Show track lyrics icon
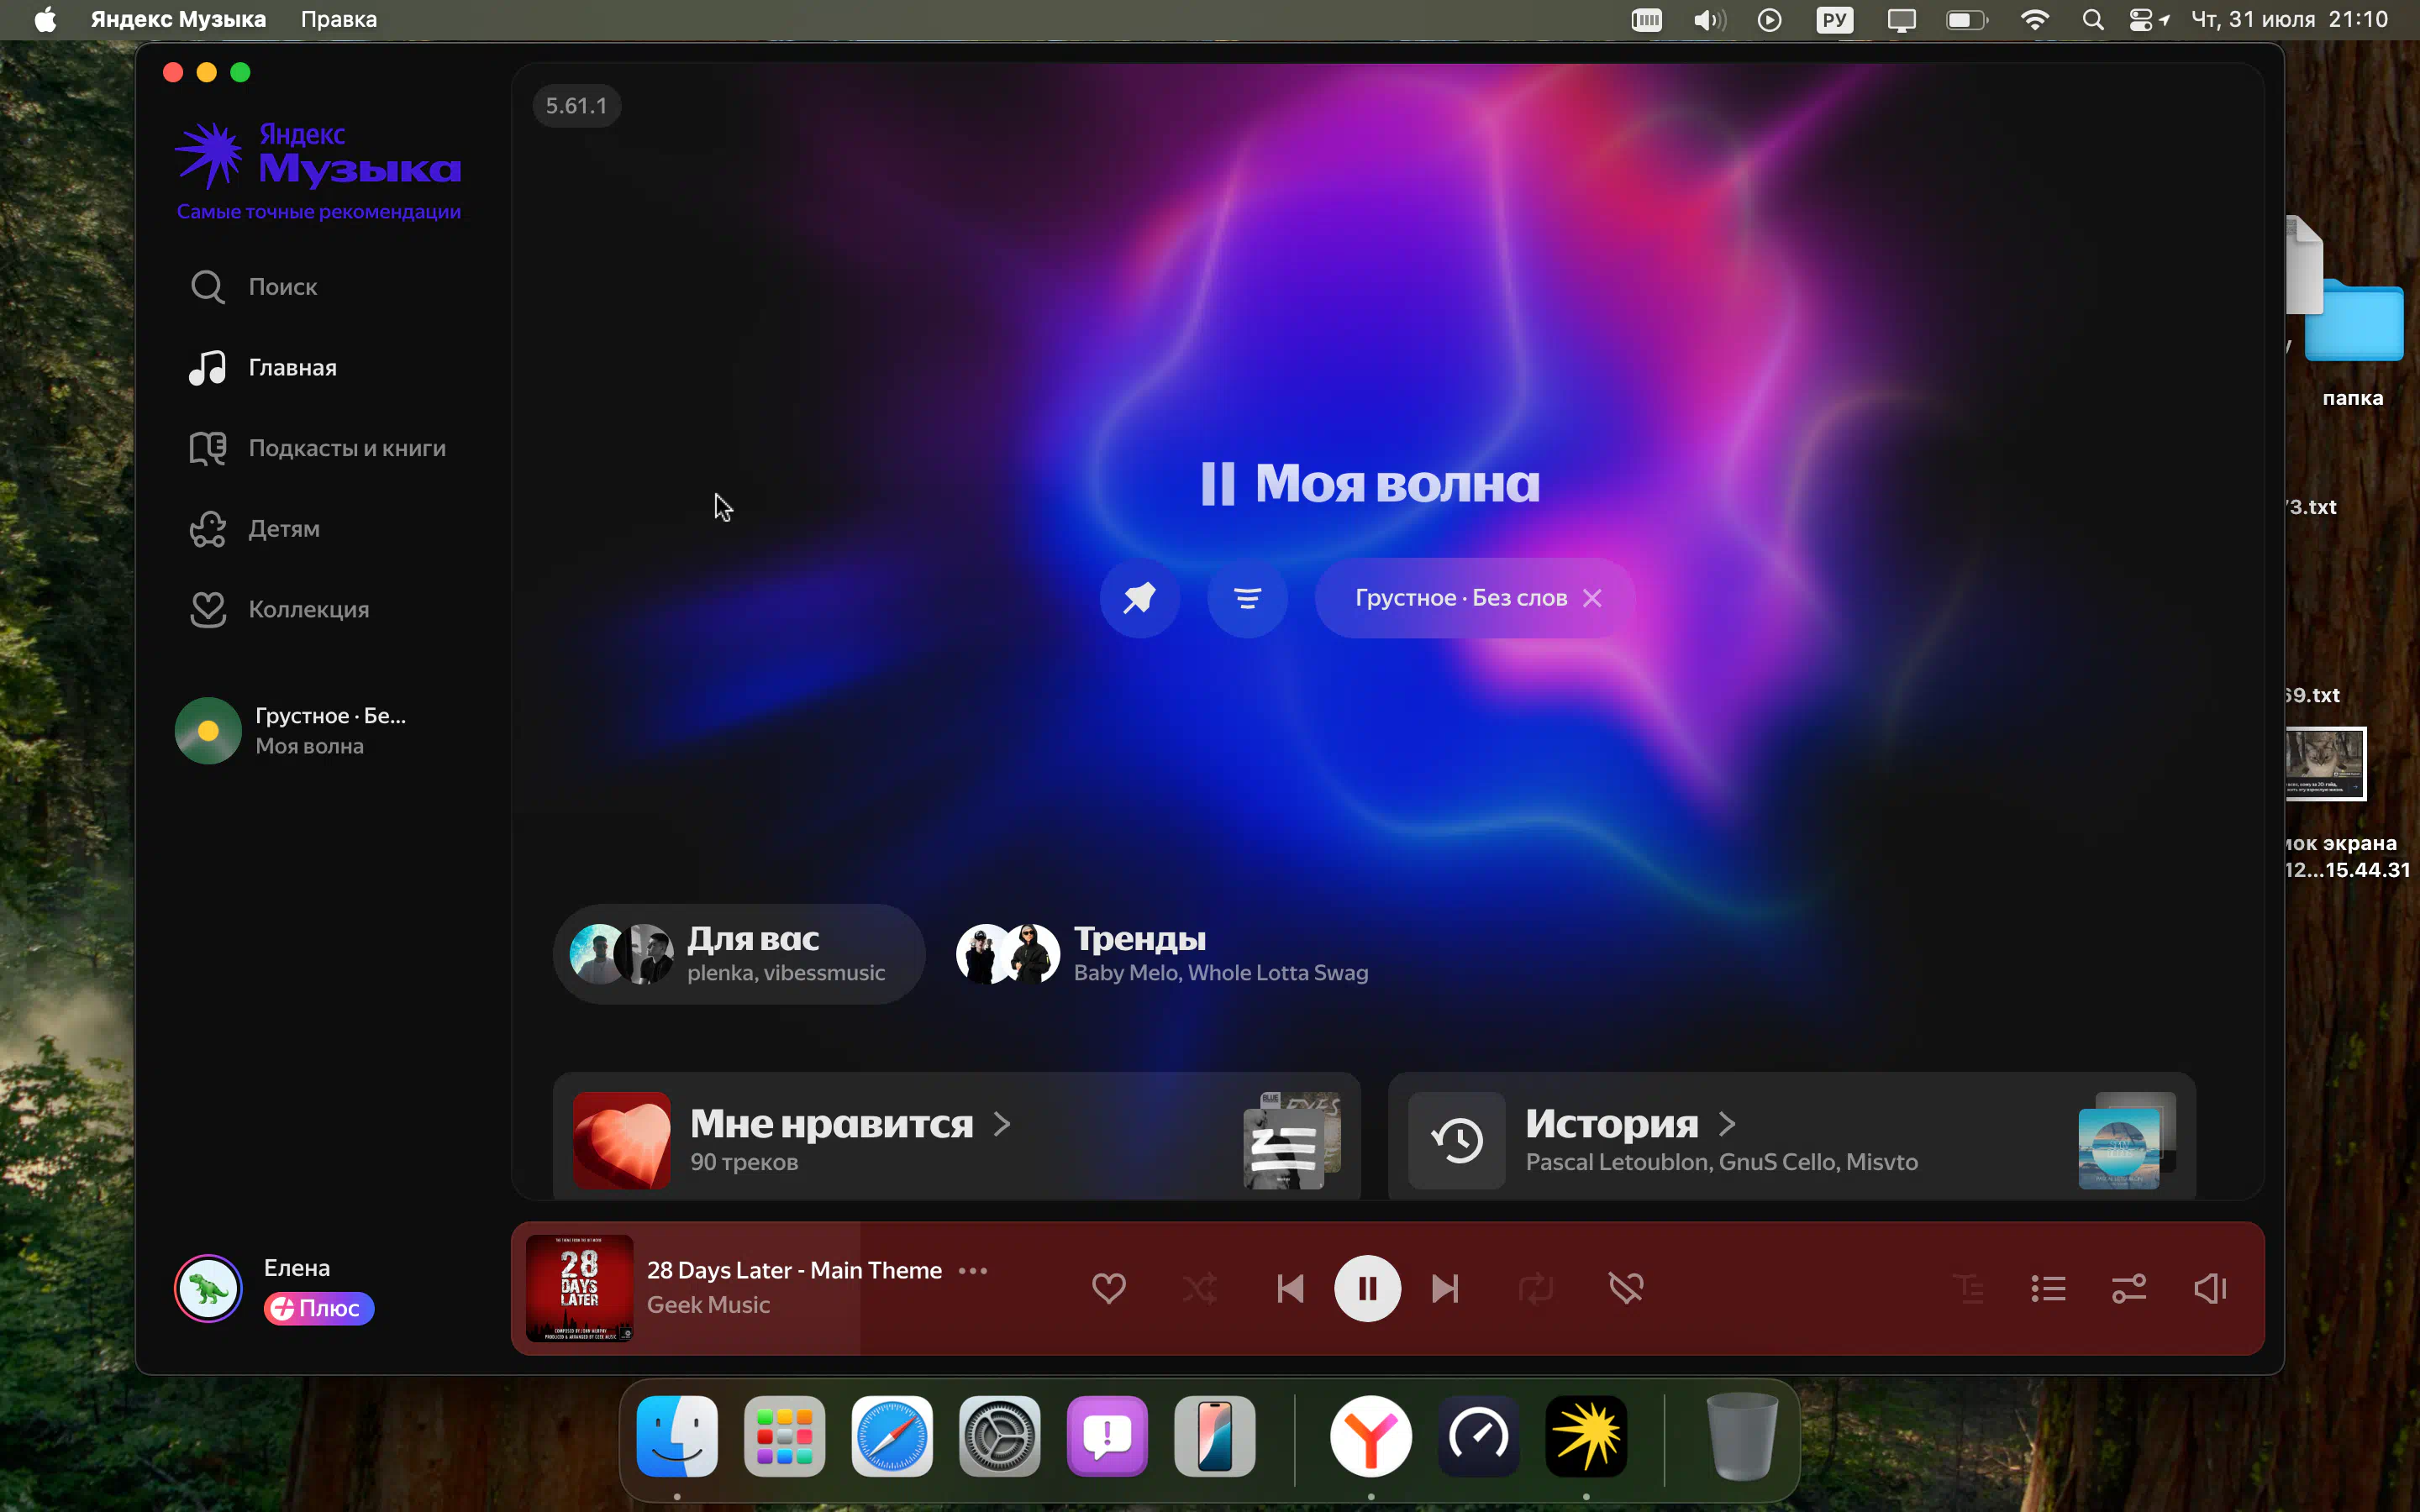 (1968, 1288)
